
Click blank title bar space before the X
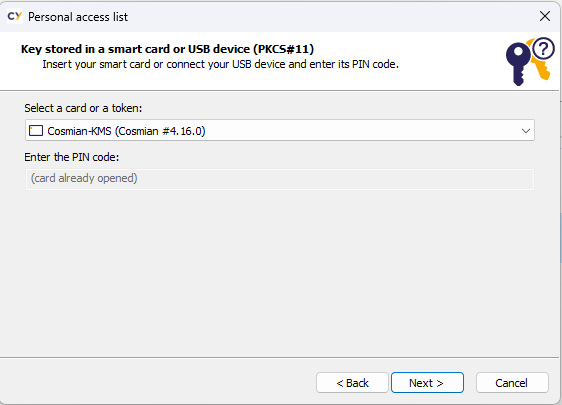tap(330, 16)
